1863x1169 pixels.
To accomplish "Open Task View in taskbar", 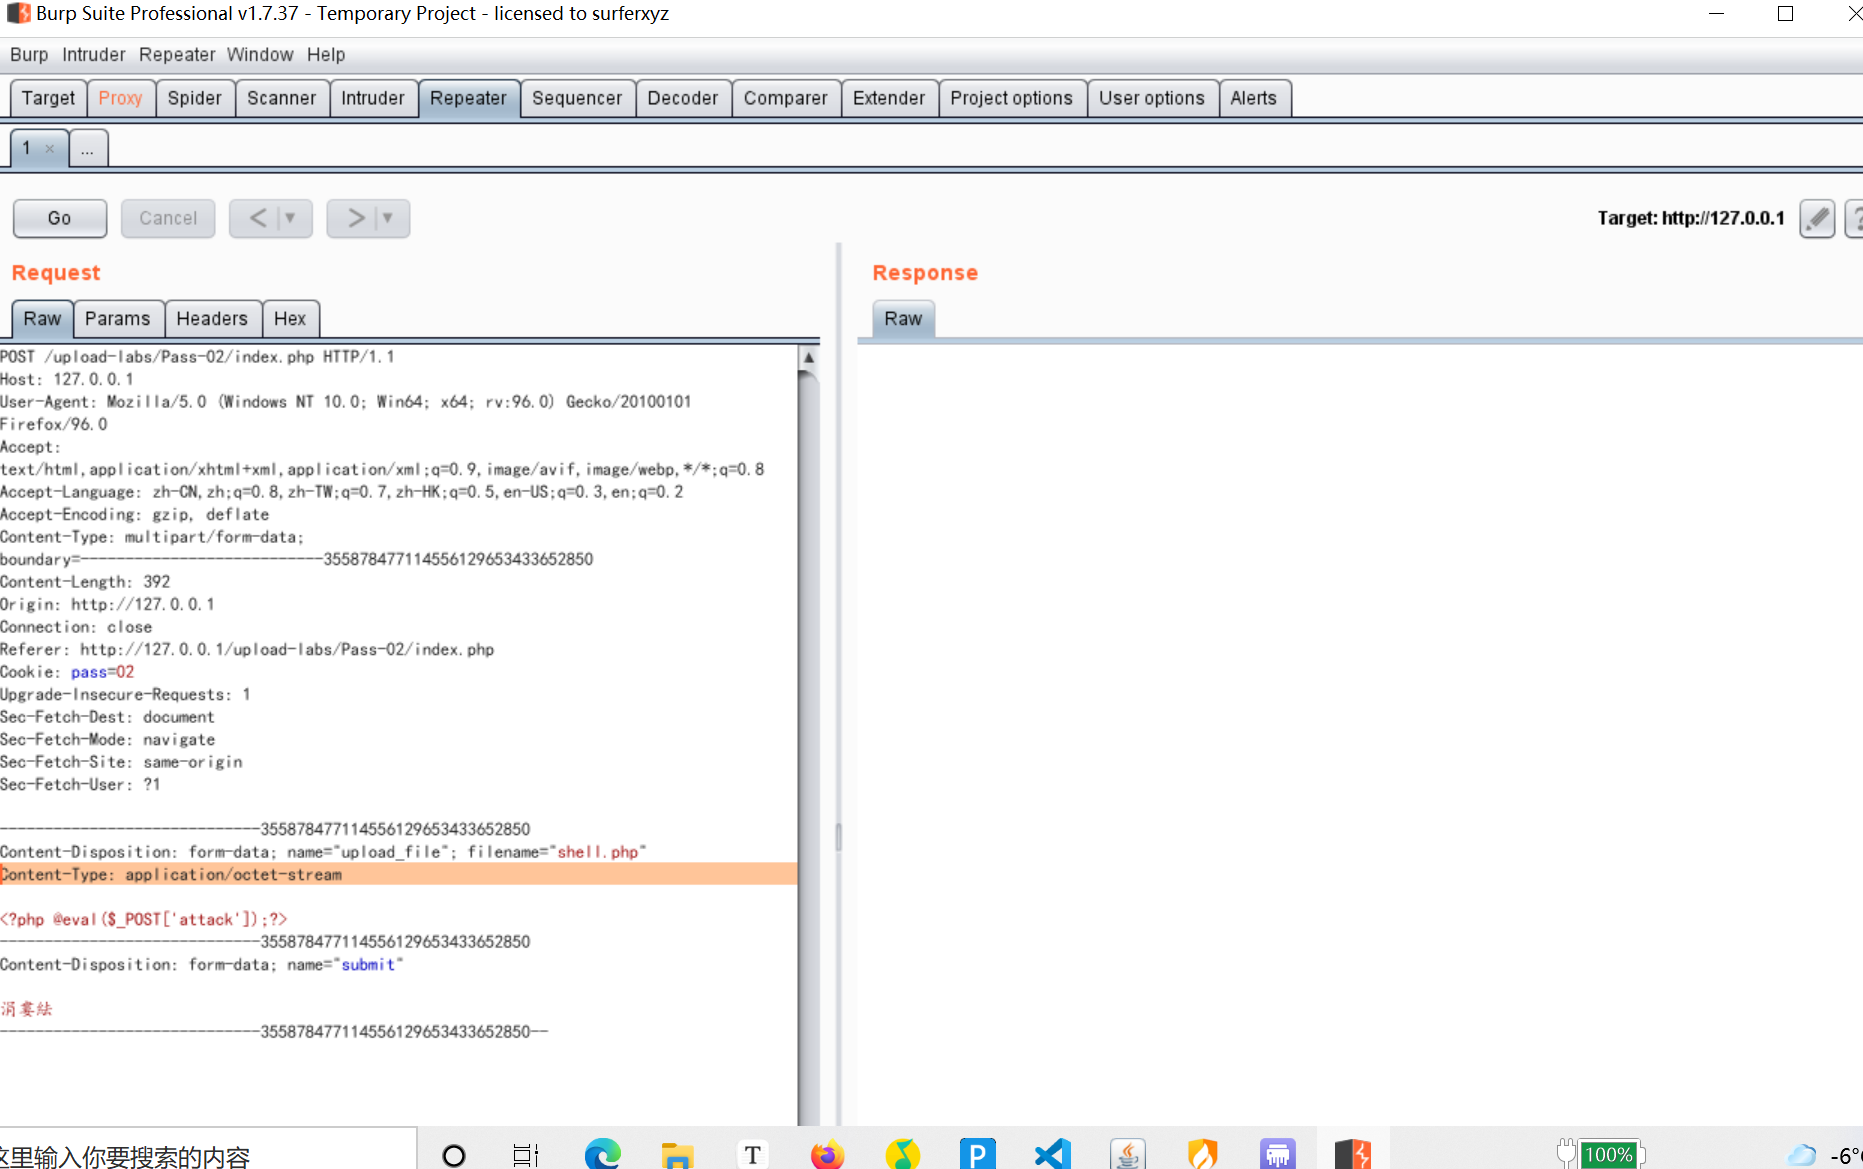I will [x=526, y=1155].
